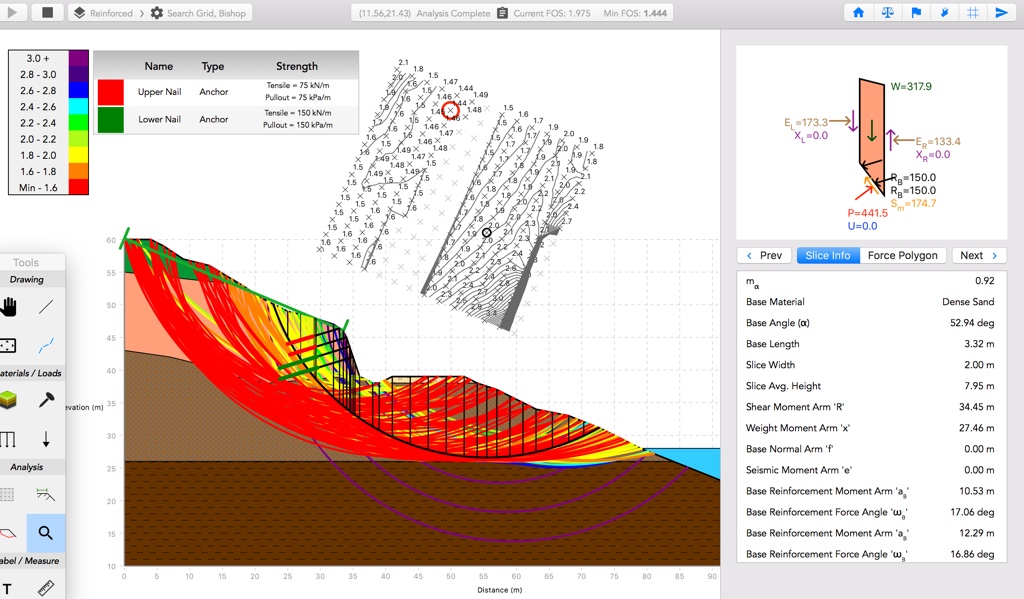This screenshot has width=1024, height=599.
Task: Toggle the grid hash icon
Action: tap(972, 12)
